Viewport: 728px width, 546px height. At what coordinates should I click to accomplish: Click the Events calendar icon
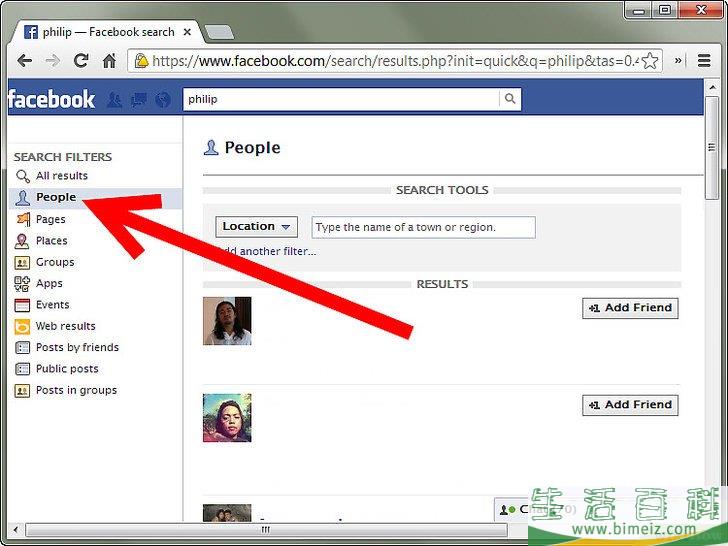pos(22,305)
